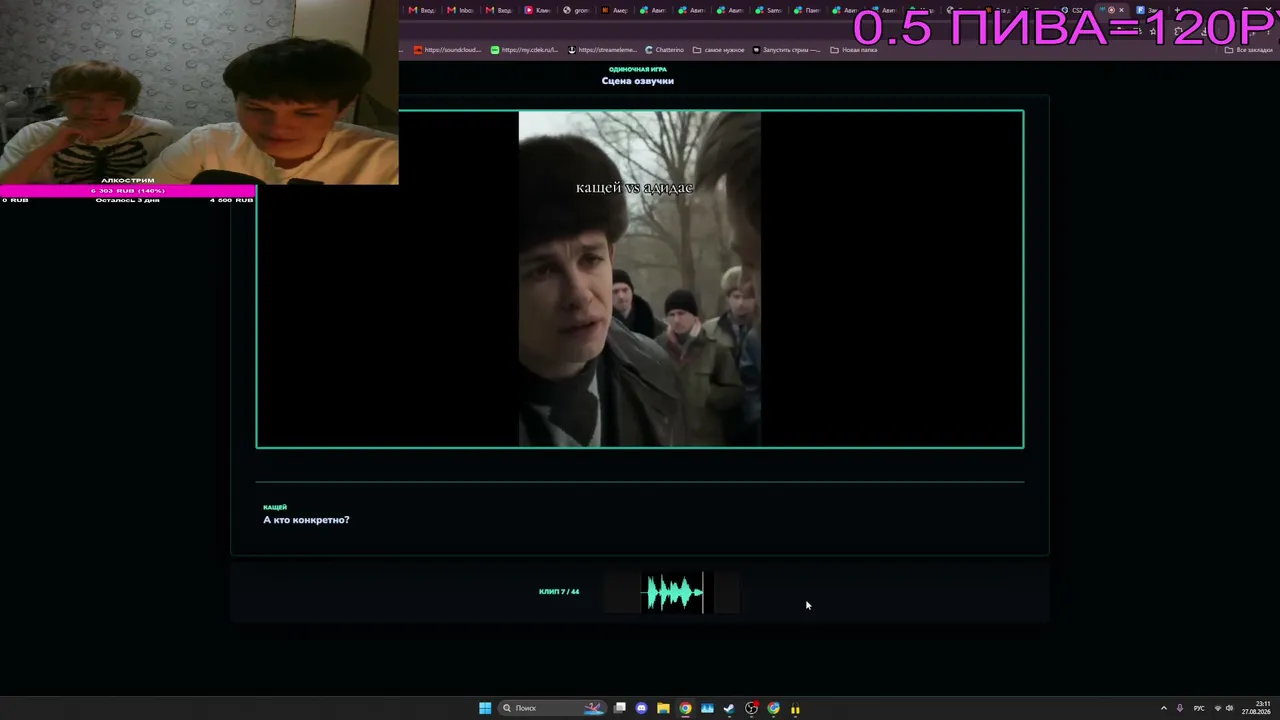Open the Все закладки bookmarks folder
1280x720 pixels.
1250,50
